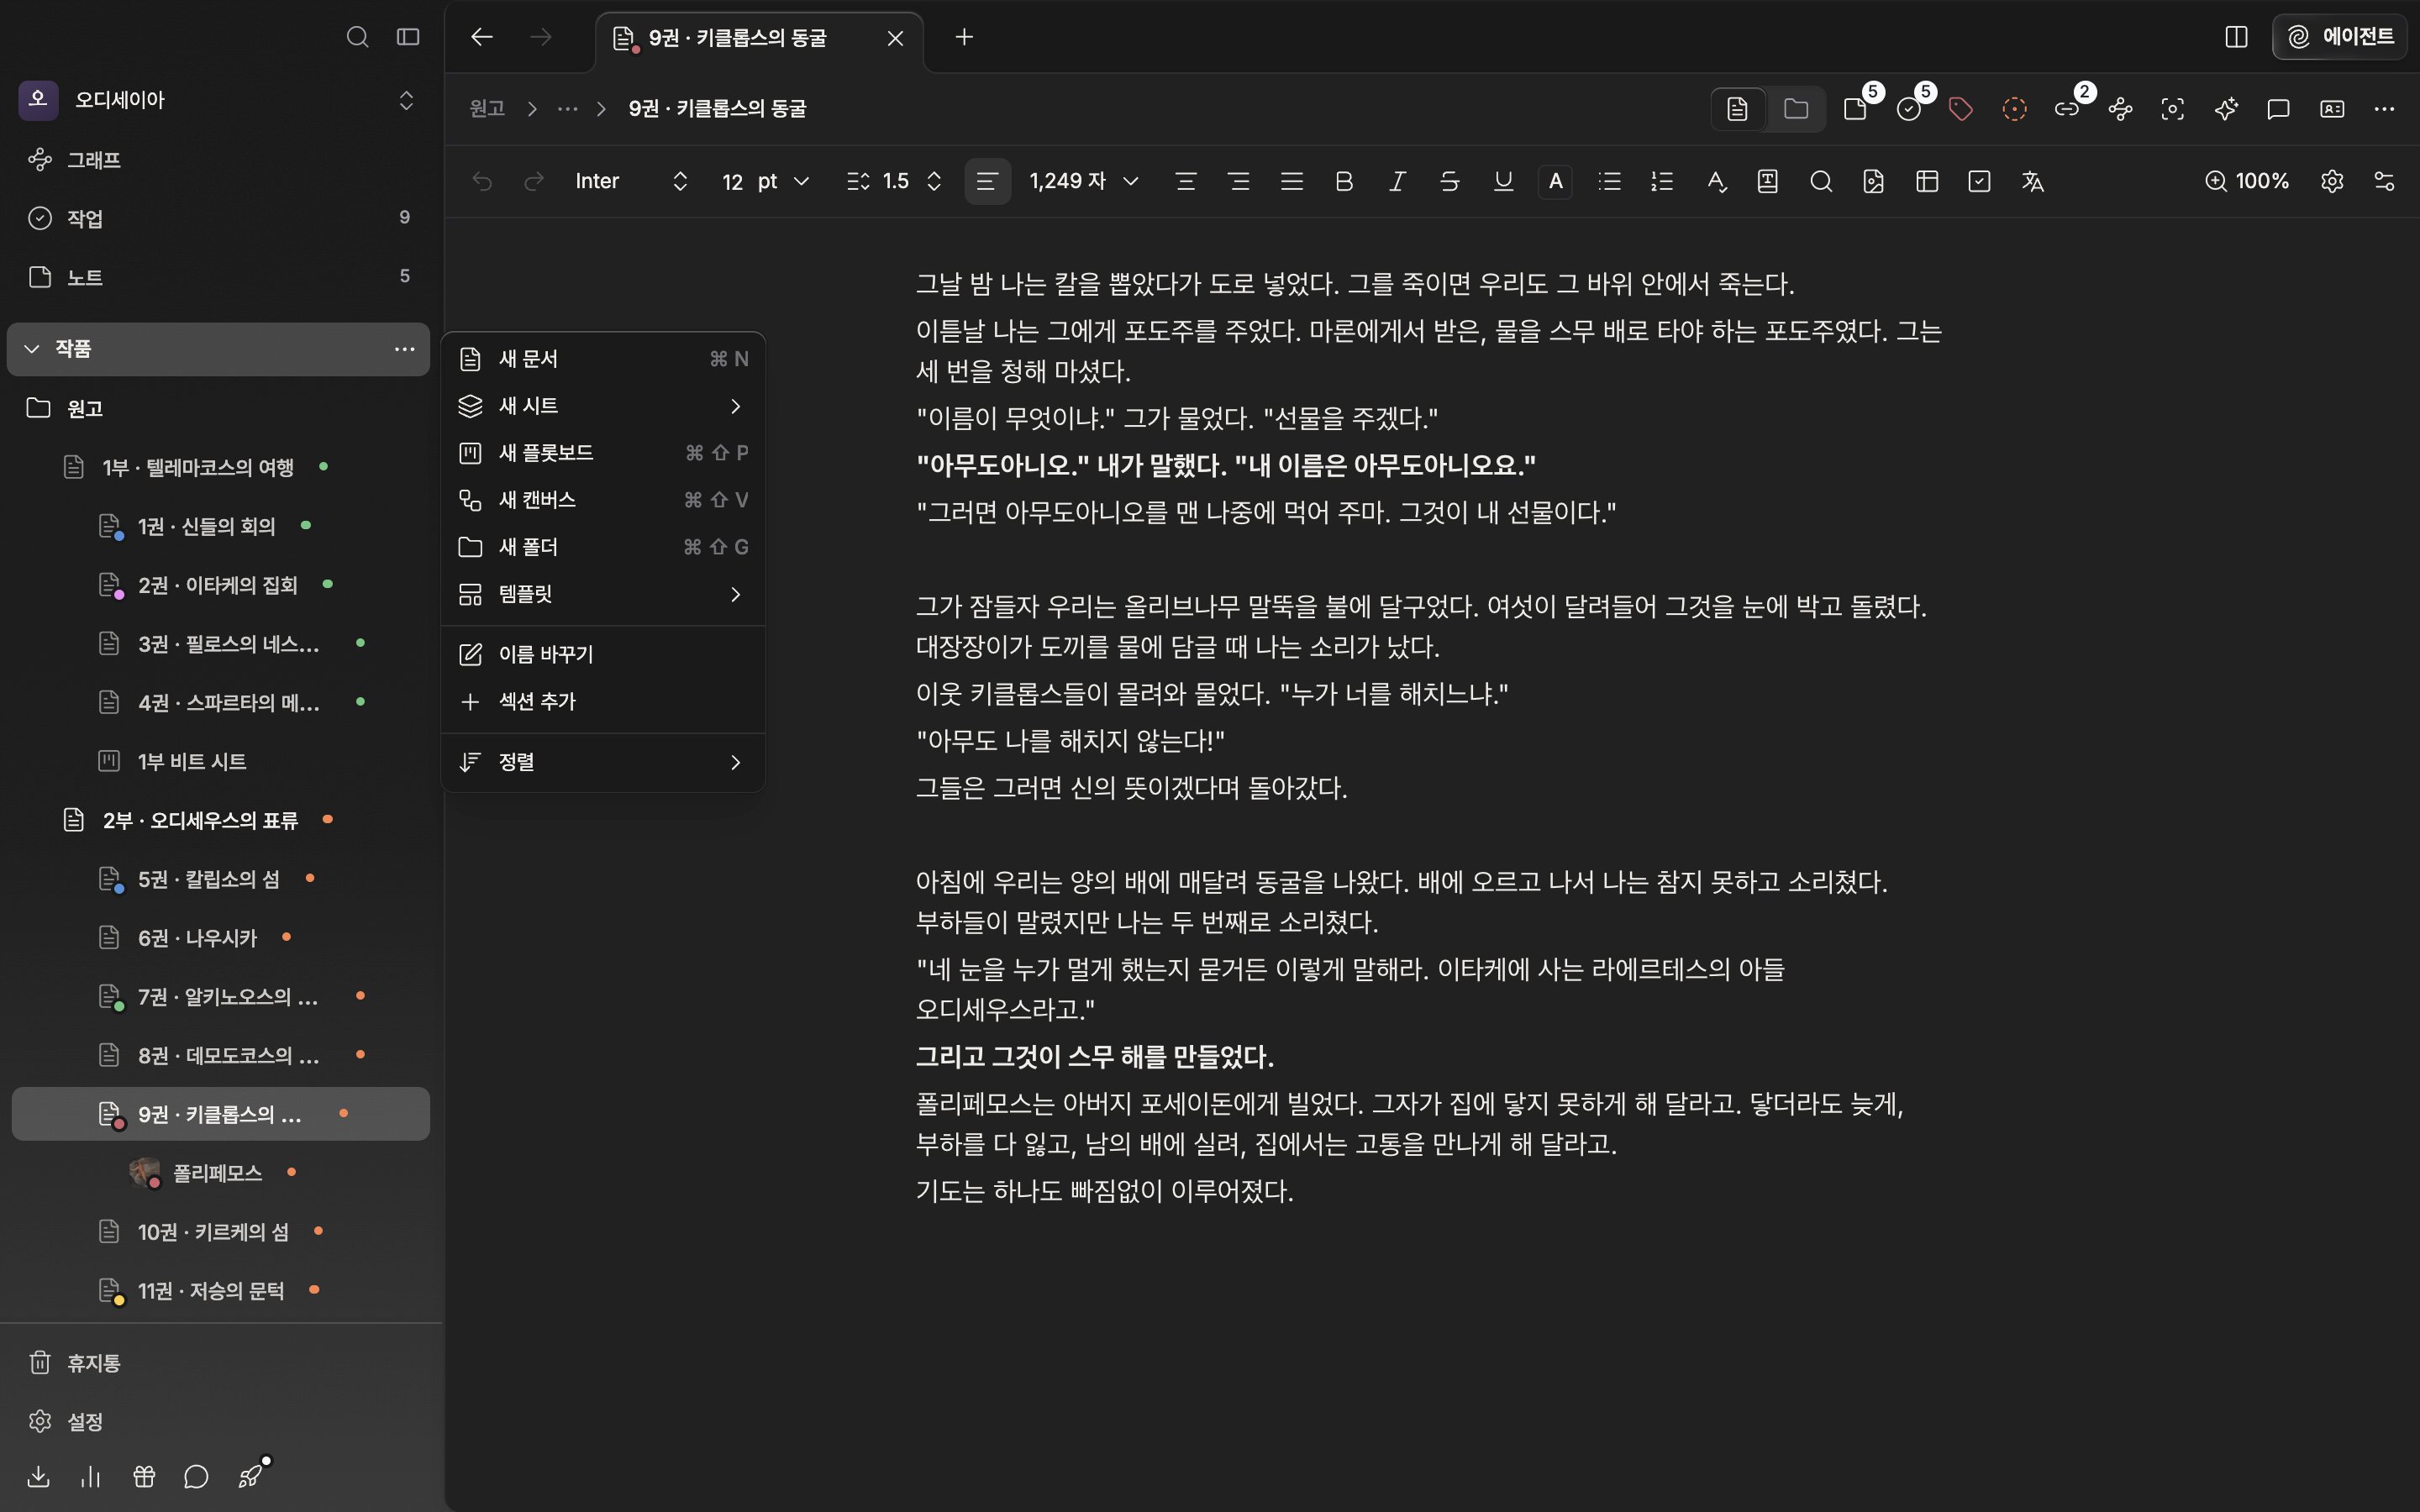Open the text color A swatch
This screenshot has height=1512, width=2420.
point(1555,181)
